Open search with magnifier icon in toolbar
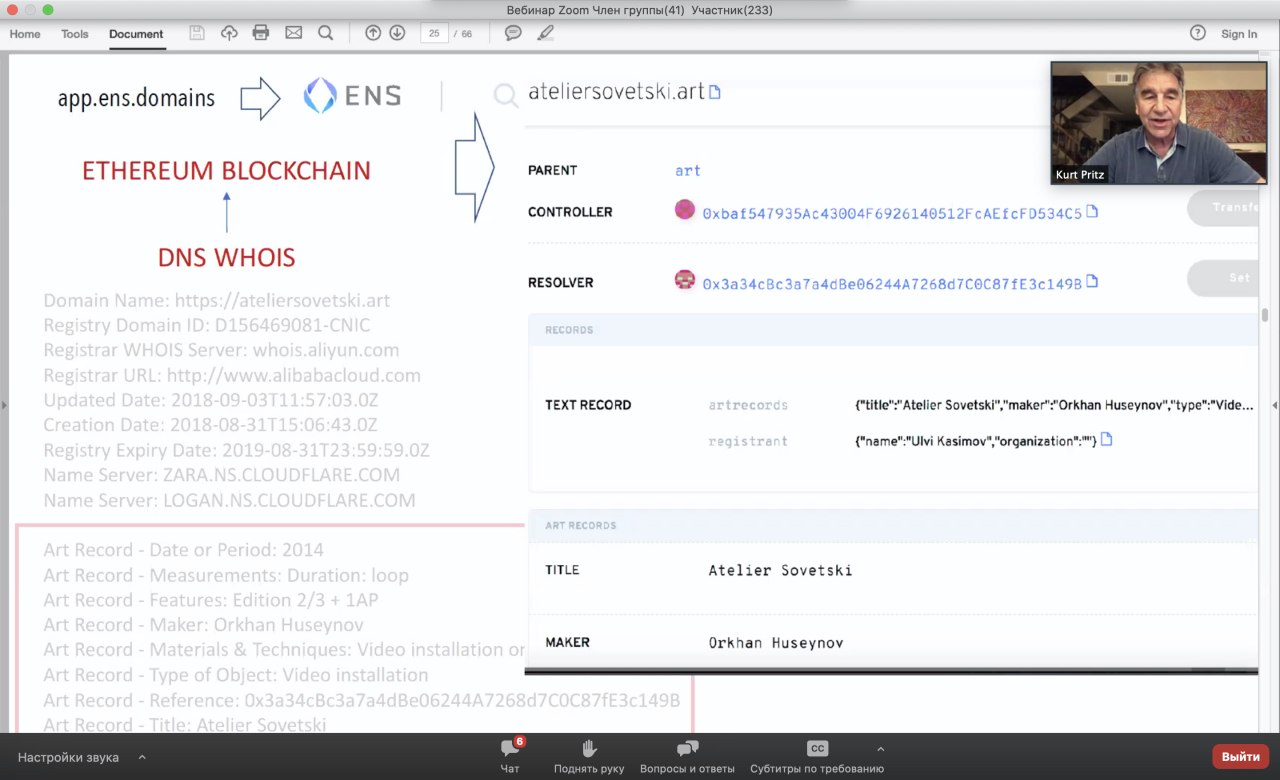 coord(325,33)
